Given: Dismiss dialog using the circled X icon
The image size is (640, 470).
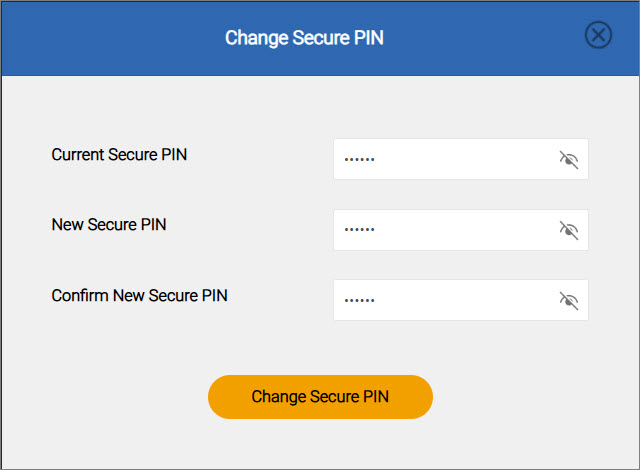Looking at the screenshot, I should coord(598,35).
